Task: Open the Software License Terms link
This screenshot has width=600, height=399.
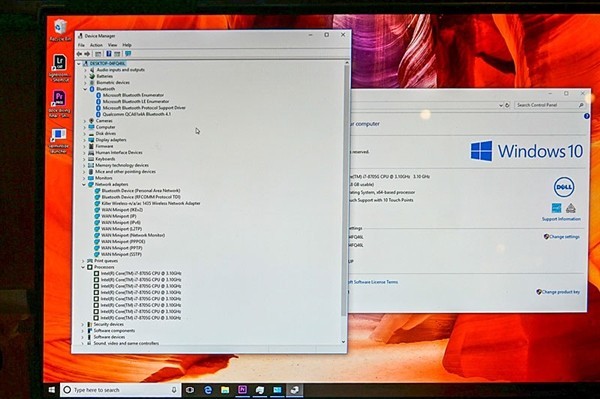Action: [x=373, y=282]
